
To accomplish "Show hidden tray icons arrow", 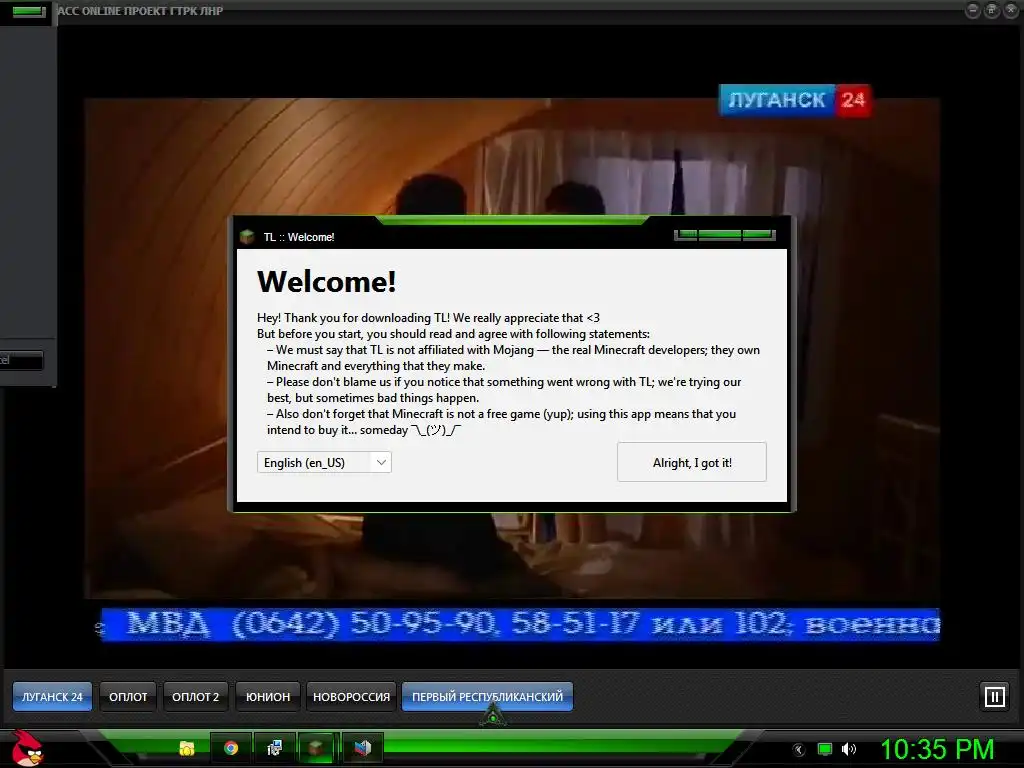I will point(799,750).
